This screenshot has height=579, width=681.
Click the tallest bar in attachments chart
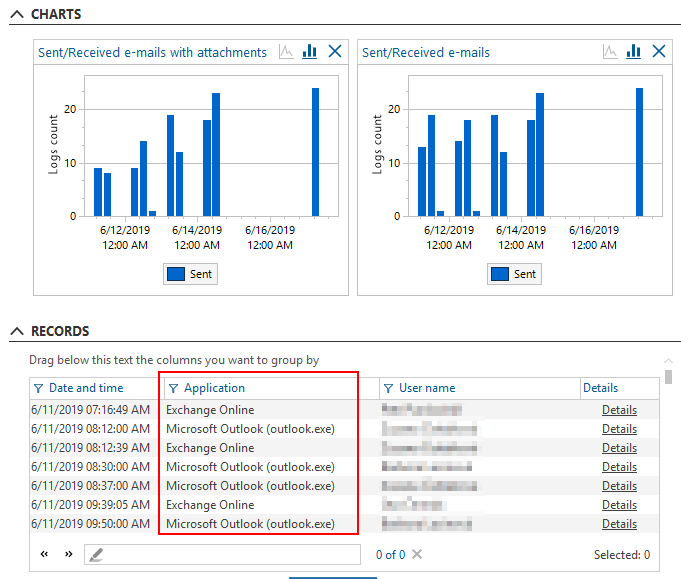coord(316,152)
